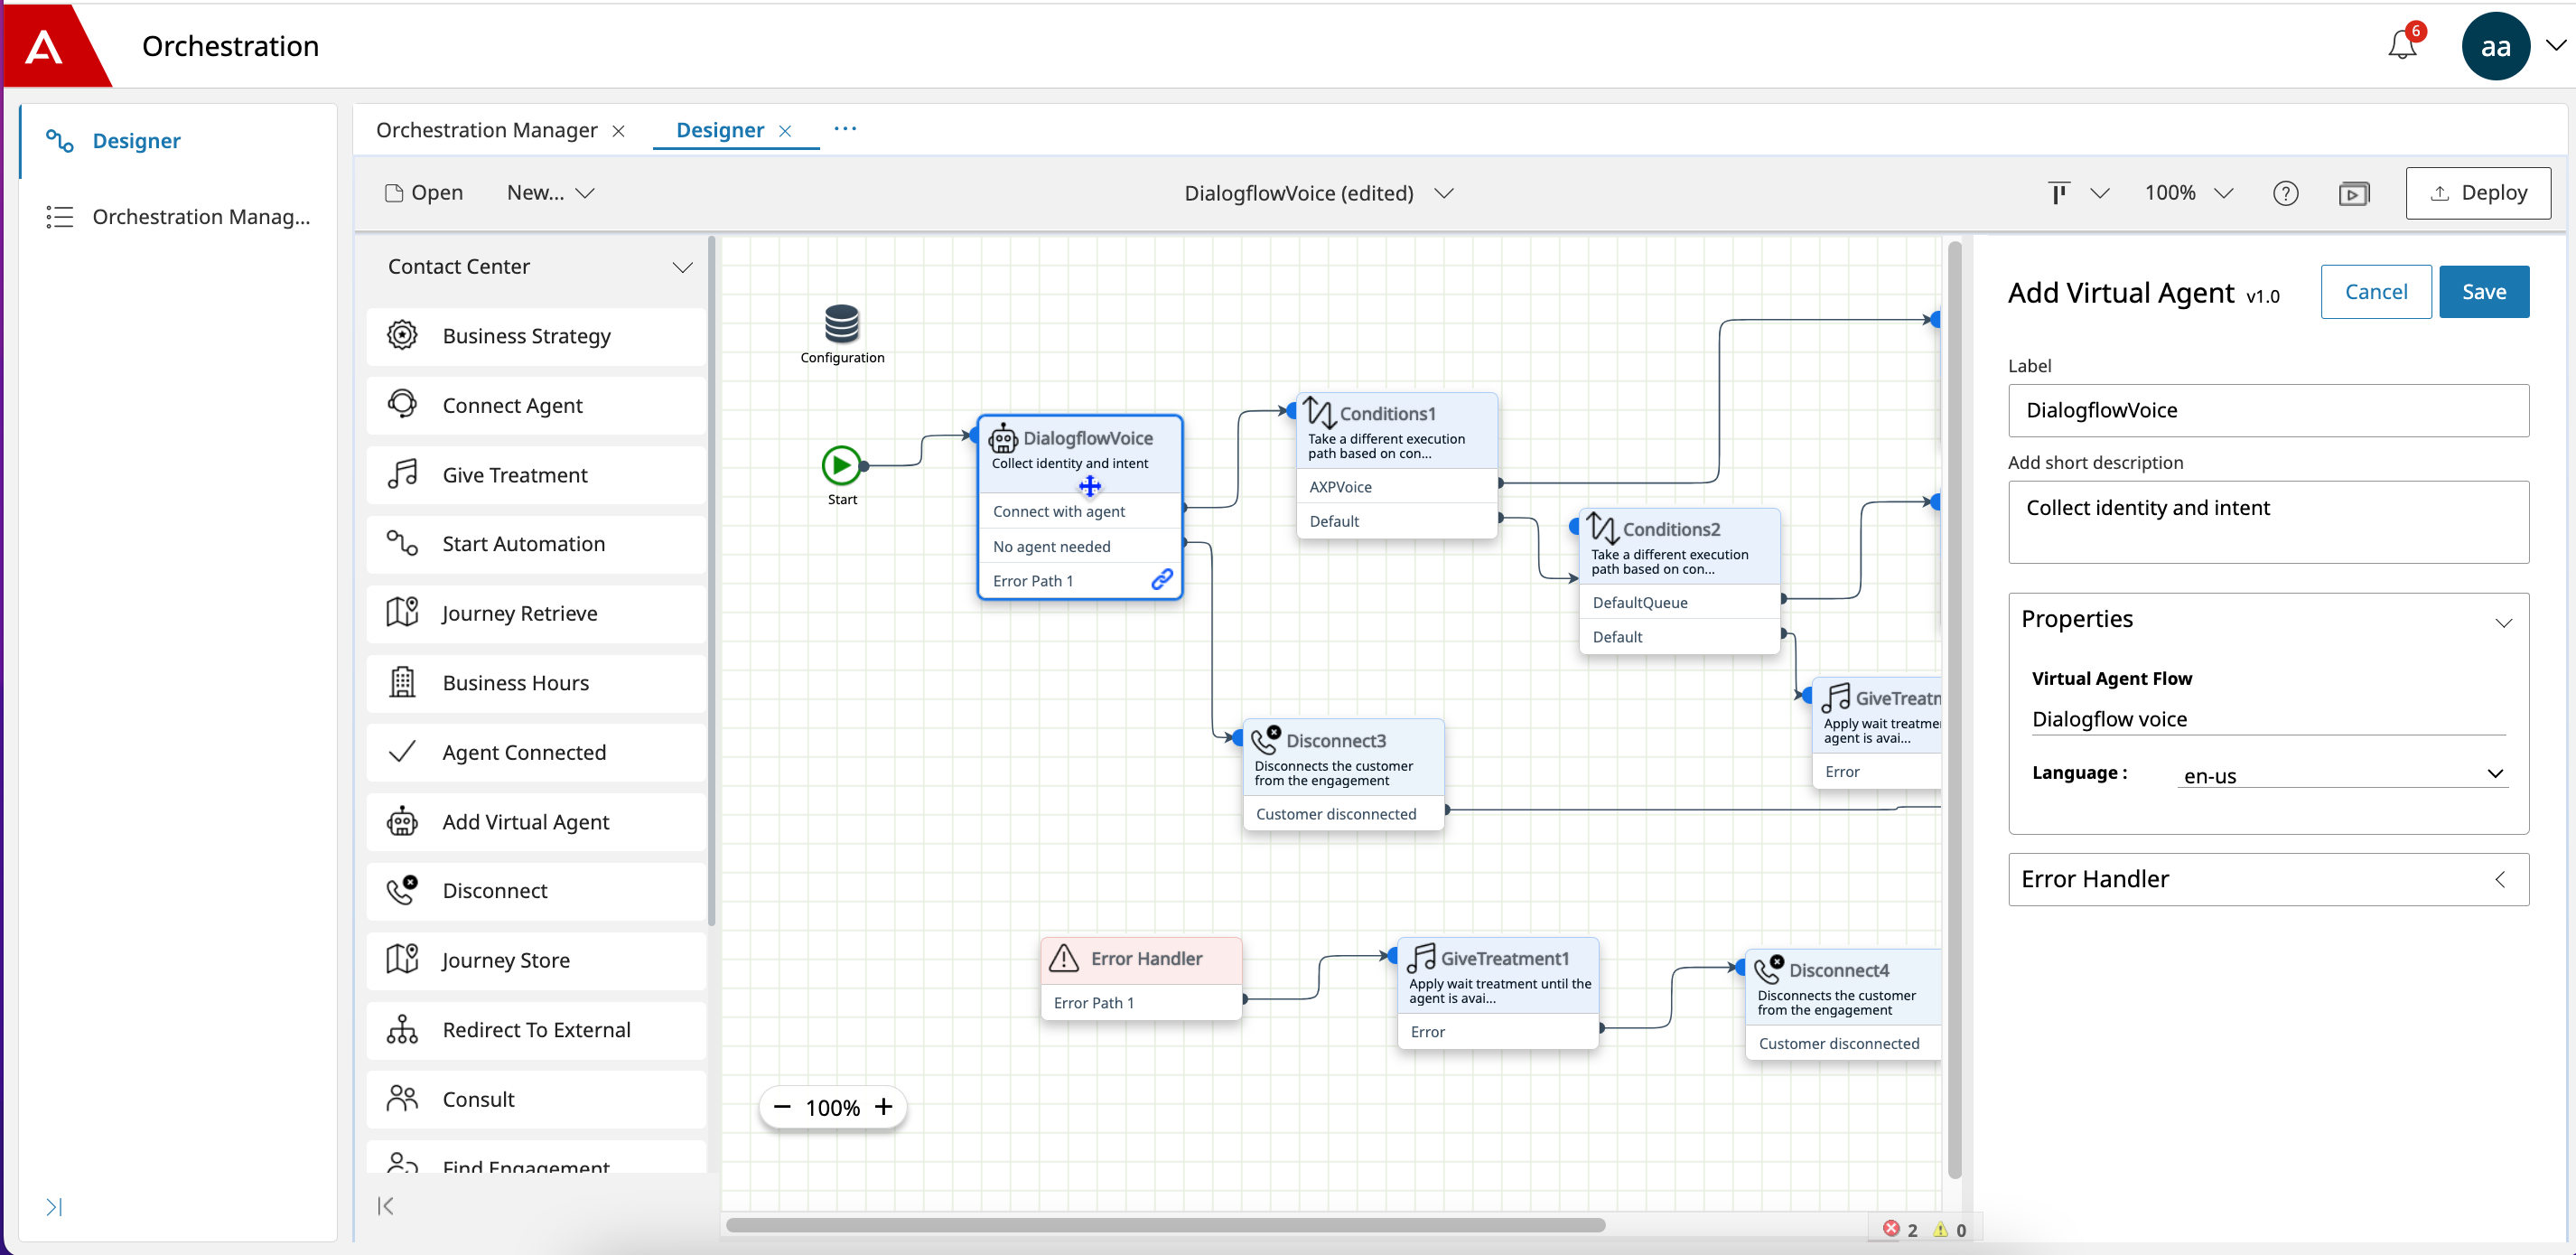
Task: Close the Orchestration Manager tab
Action: tap(619, 132)
